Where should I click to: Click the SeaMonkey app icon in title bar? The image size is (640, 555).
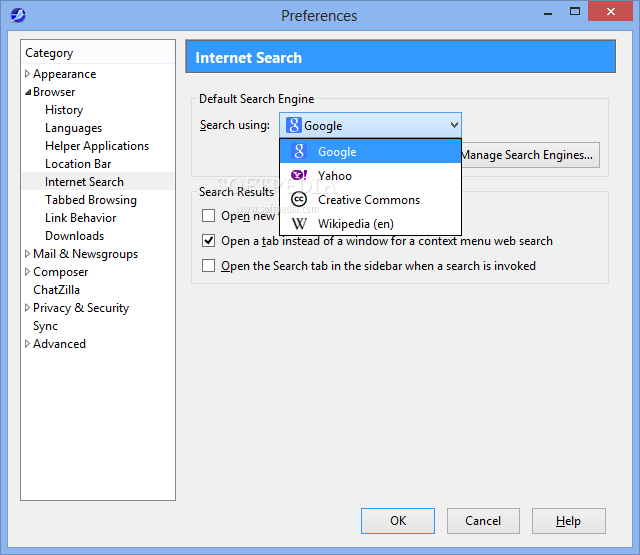(x=18, y=16)
